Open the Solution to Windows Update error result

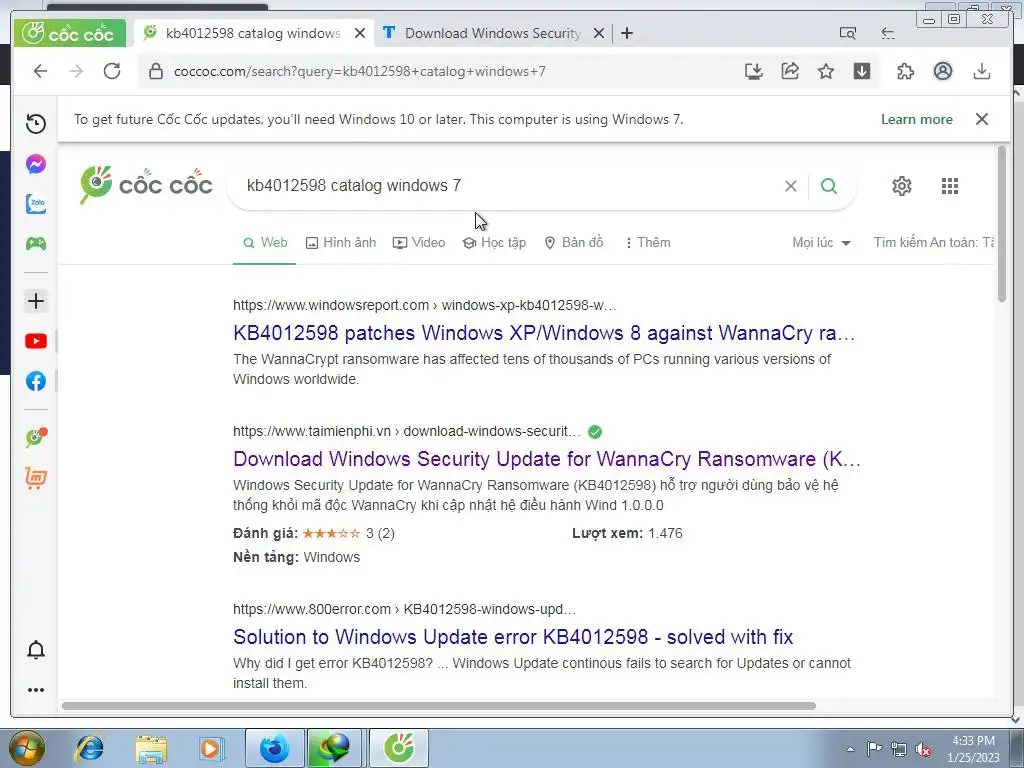(513, 637)
